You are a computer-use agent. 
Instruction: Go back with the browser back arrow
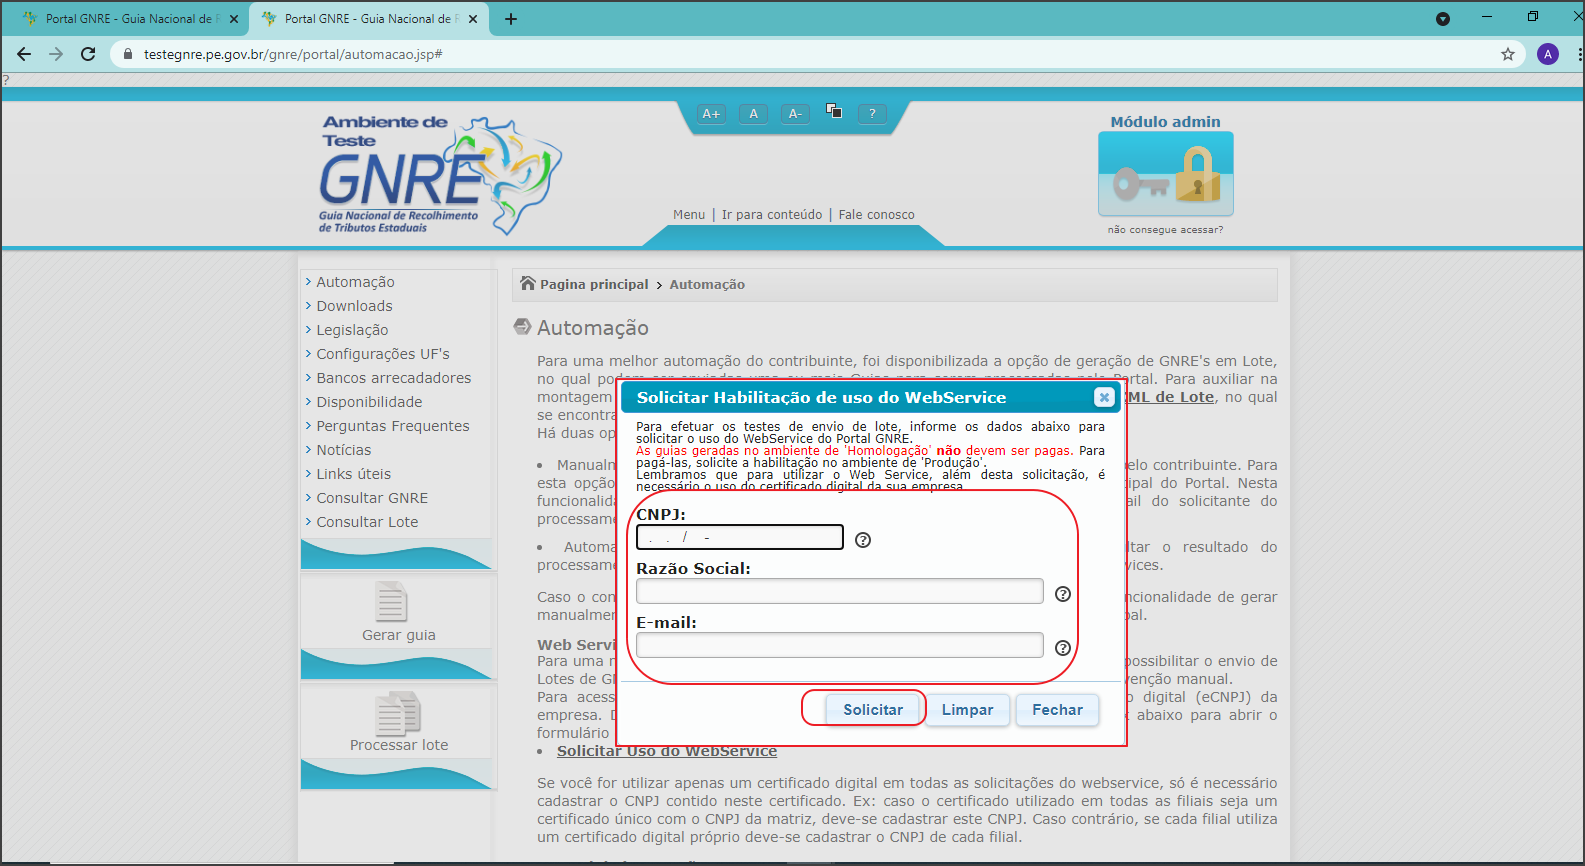click(x=24, y=54)
